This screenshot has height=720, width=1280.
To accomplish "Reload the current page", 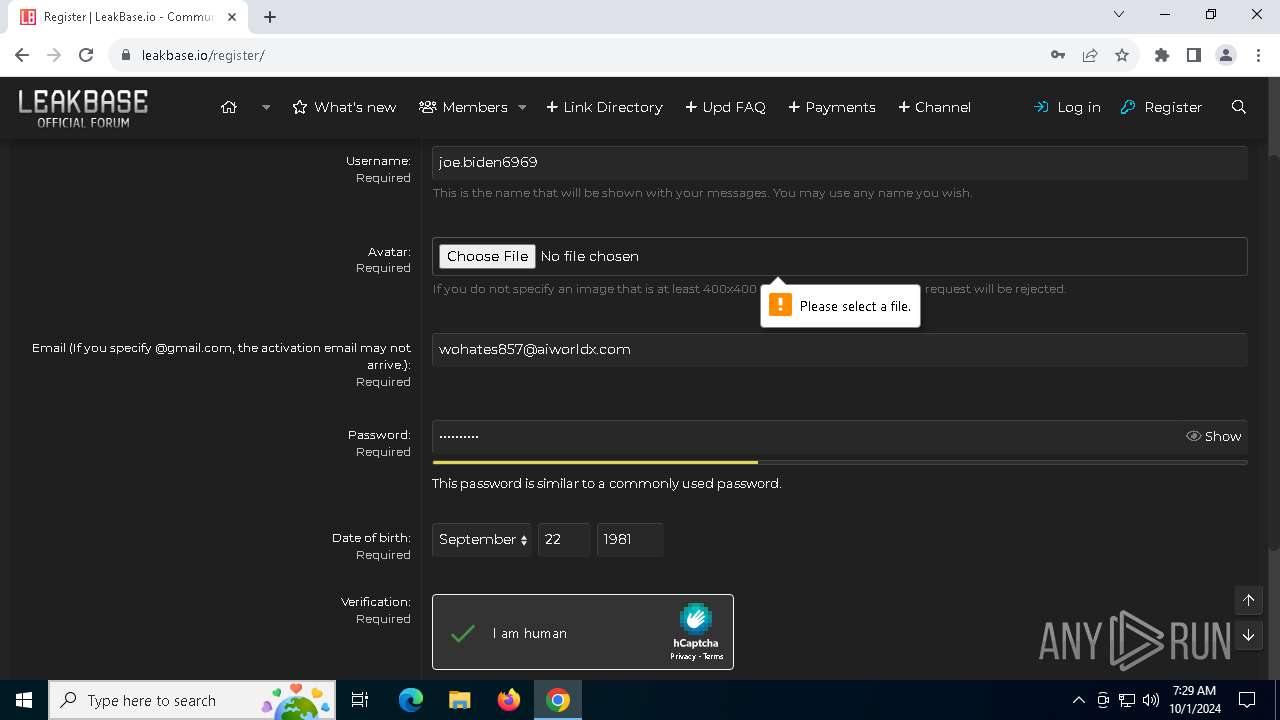I will pos(86,55).
